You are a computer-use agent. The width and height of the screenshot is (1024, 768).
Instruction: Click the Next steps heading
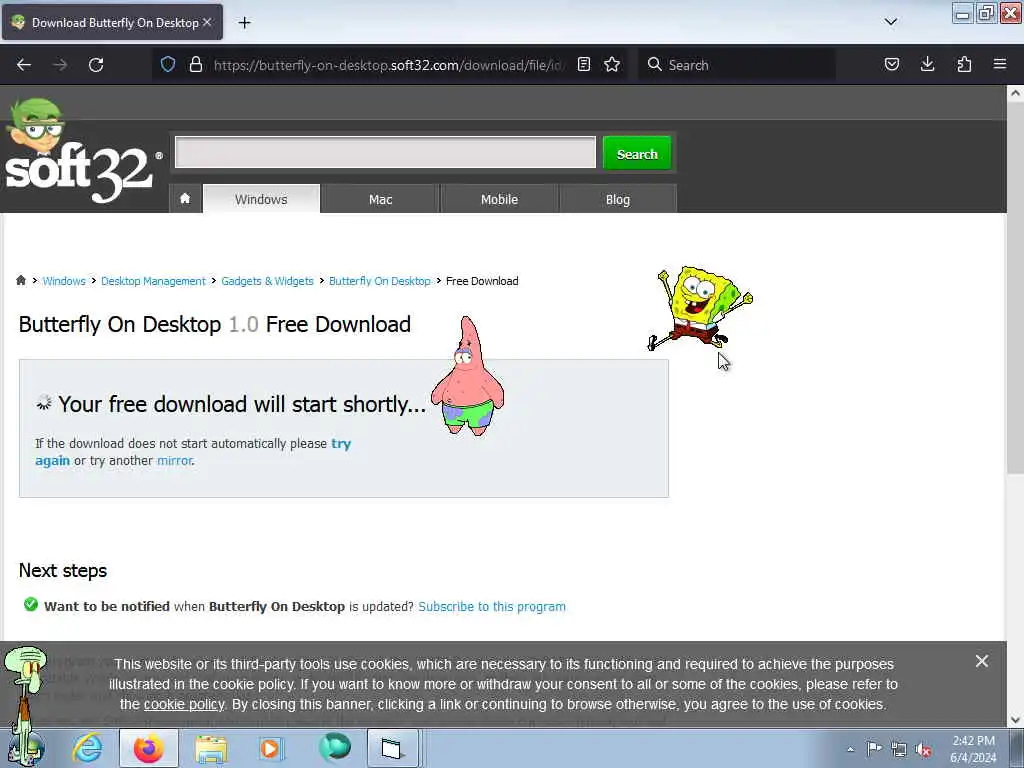point(63,571)
